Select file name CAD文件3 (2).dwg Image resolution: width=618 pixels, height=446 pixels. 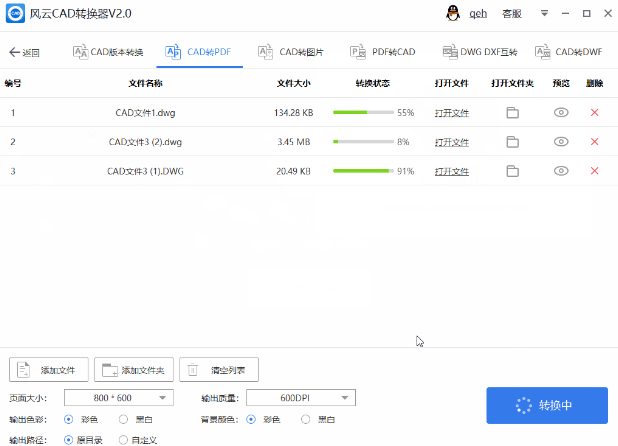pos(145,142)
